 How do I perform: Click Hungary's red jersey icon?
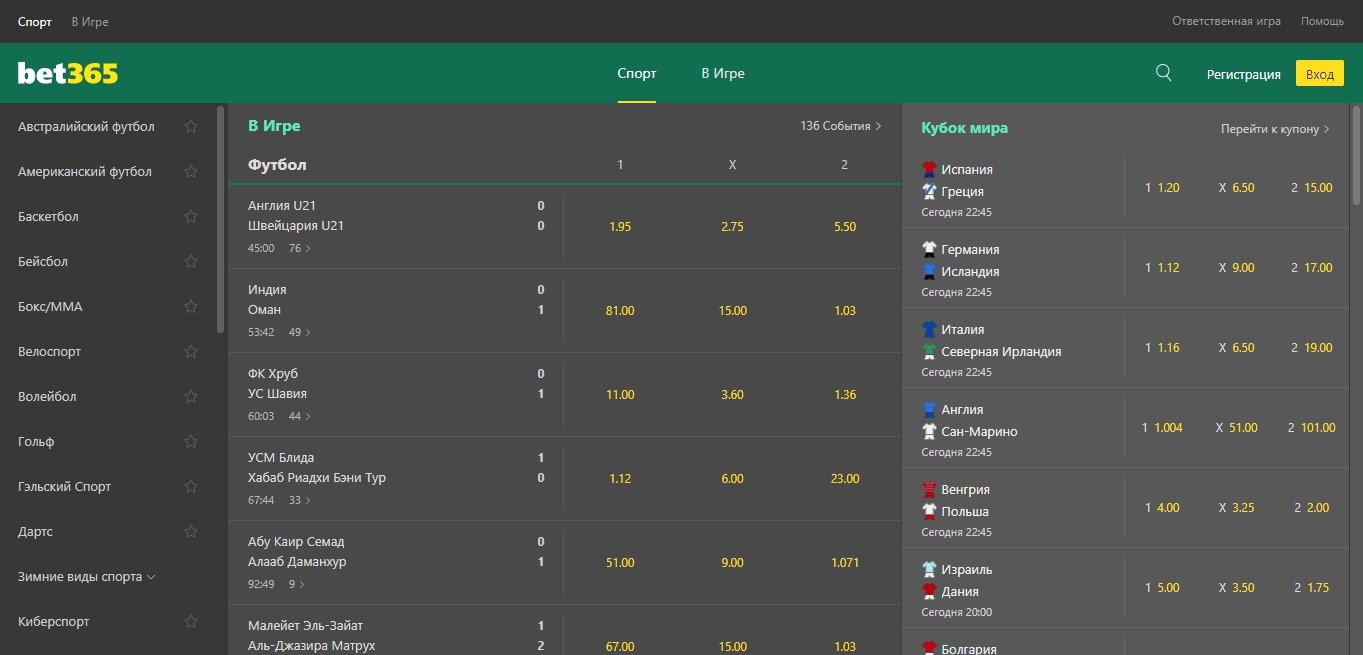tap(929, 490)
